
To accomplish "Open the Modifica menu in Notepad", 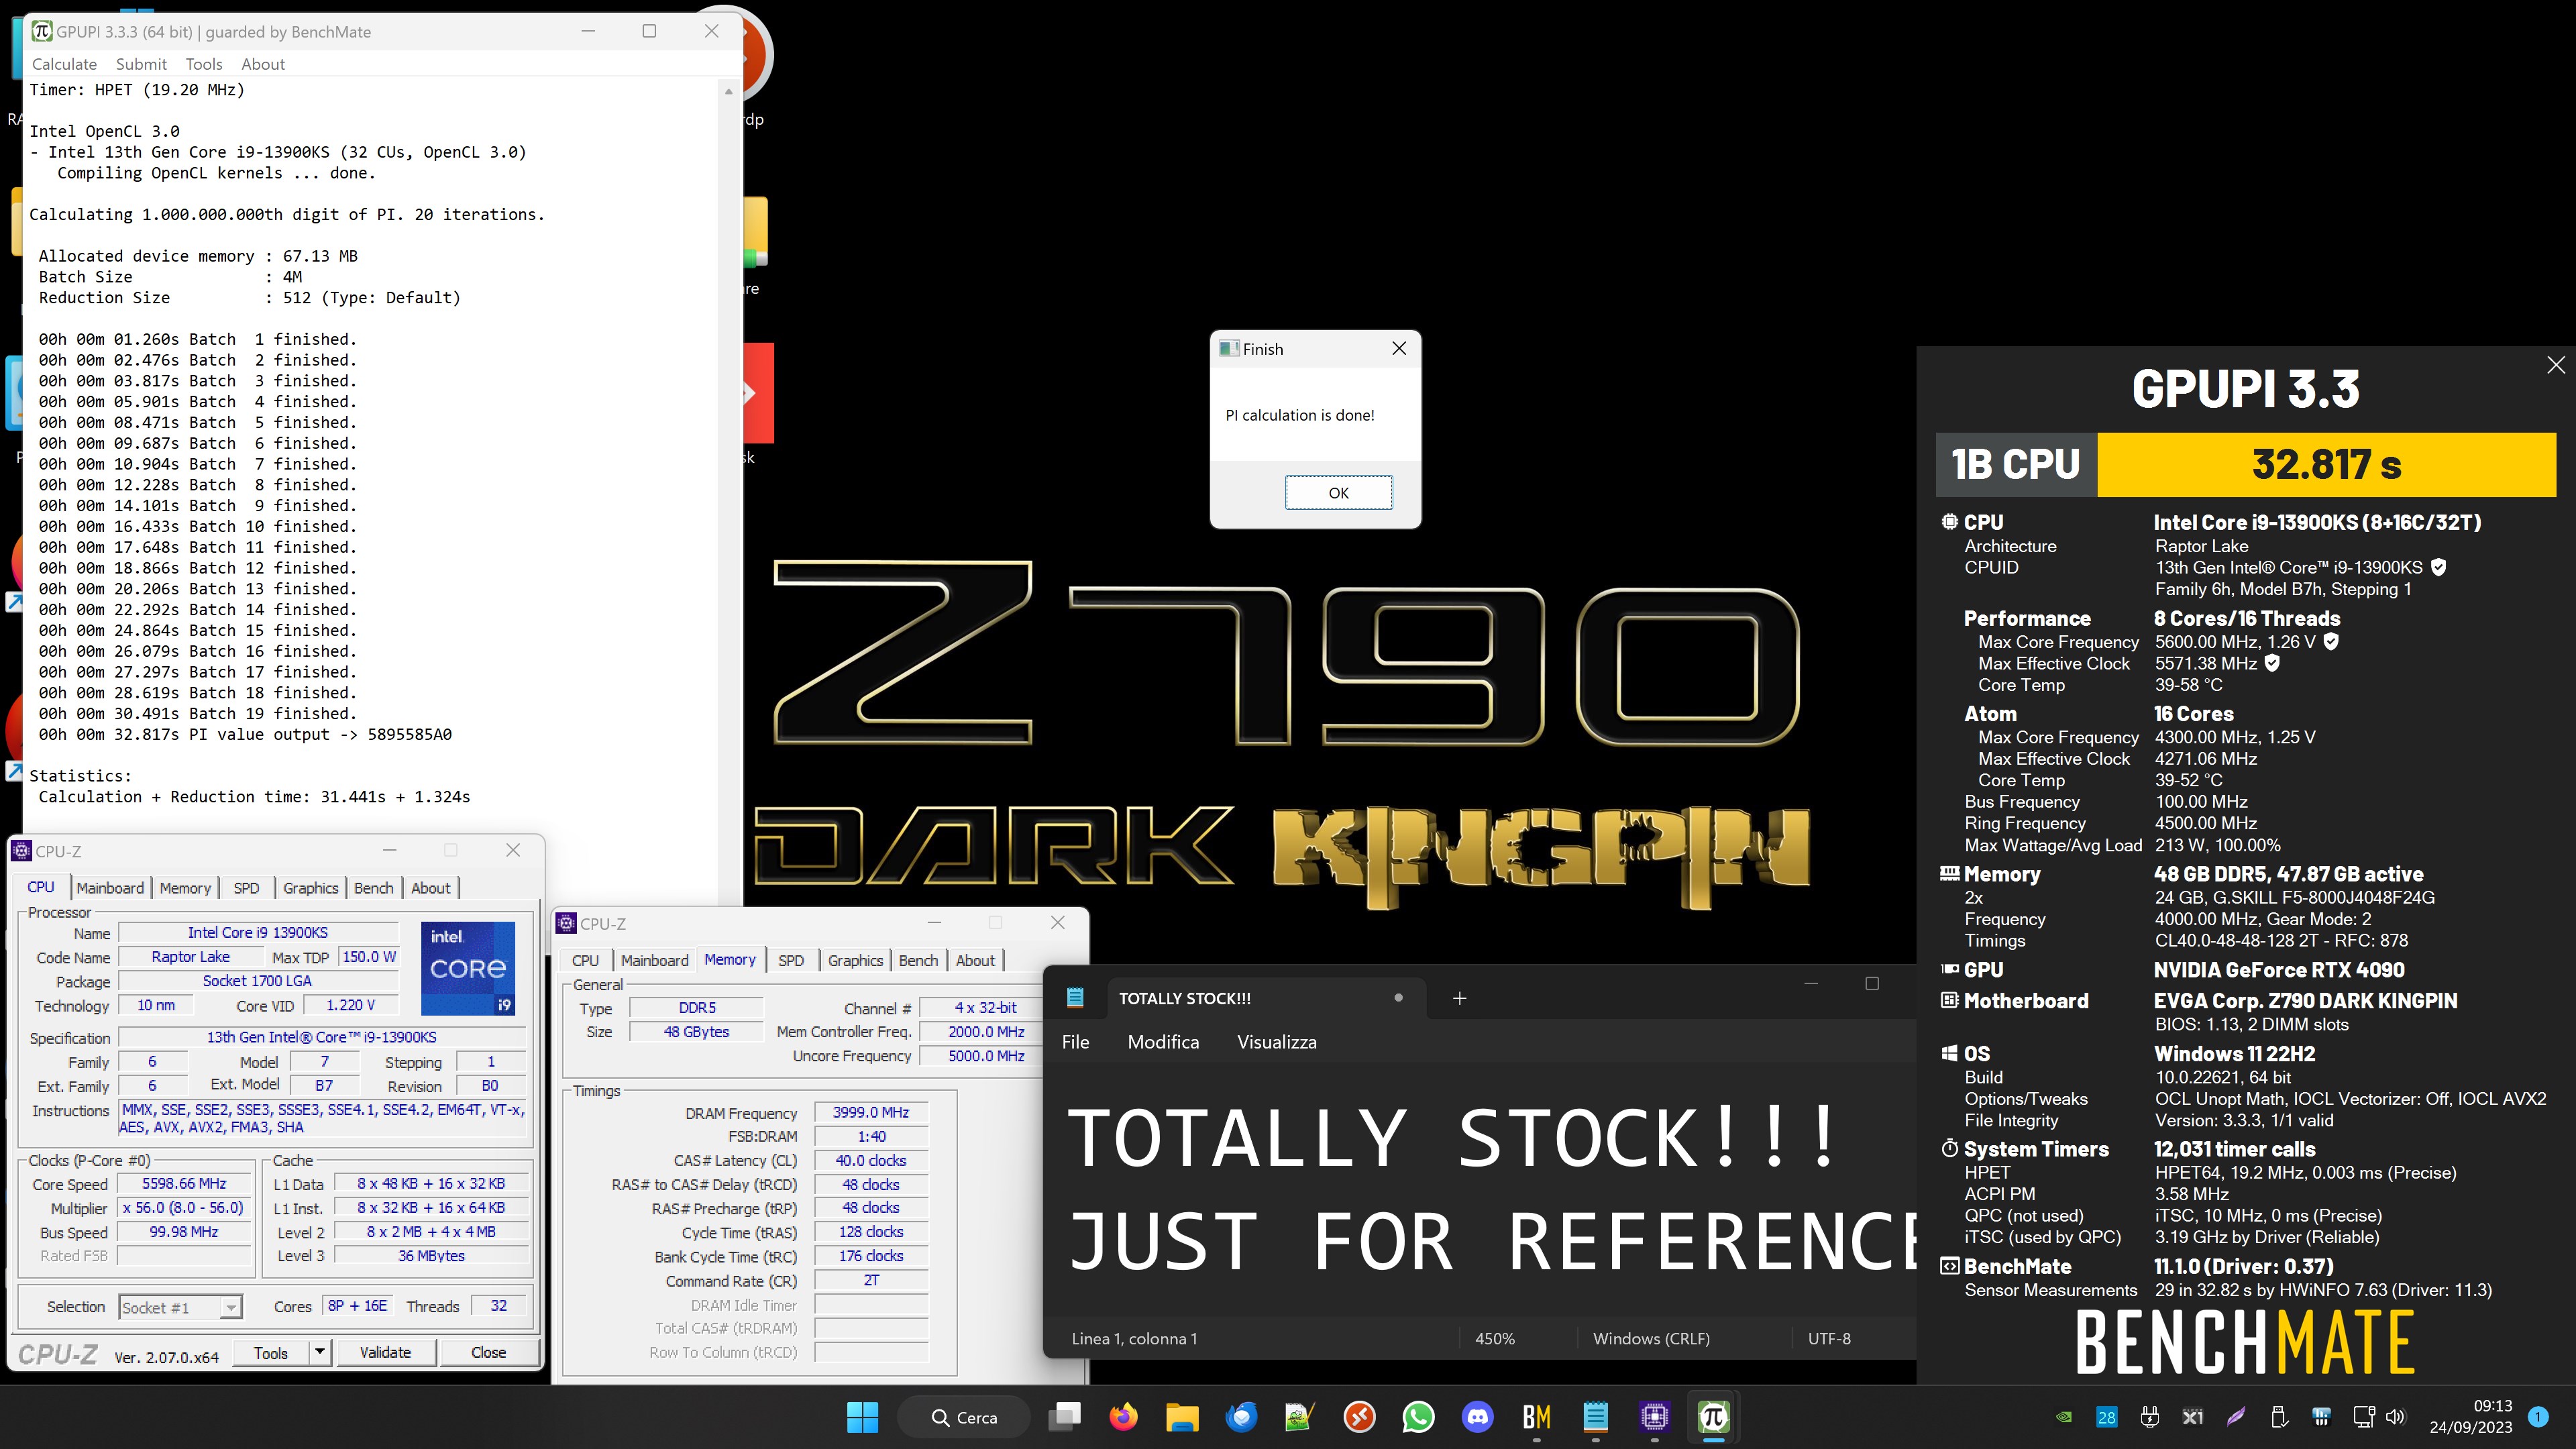I will pyautogui.click(x=1163, y=1042).
